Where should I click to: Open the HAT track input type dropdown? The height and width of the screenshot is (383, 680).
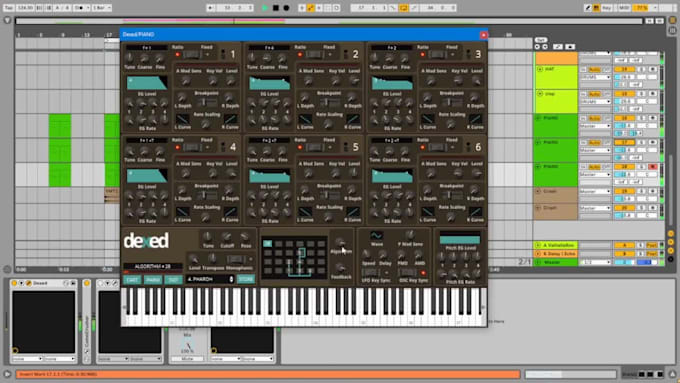pyautogui.click(x=595, y=77)
